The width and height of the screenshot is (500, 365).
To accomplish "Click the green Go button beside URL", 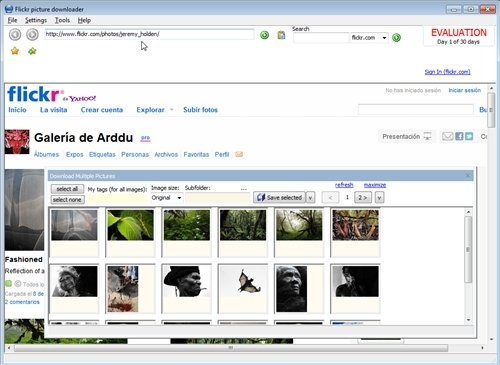I will [264, 35].
